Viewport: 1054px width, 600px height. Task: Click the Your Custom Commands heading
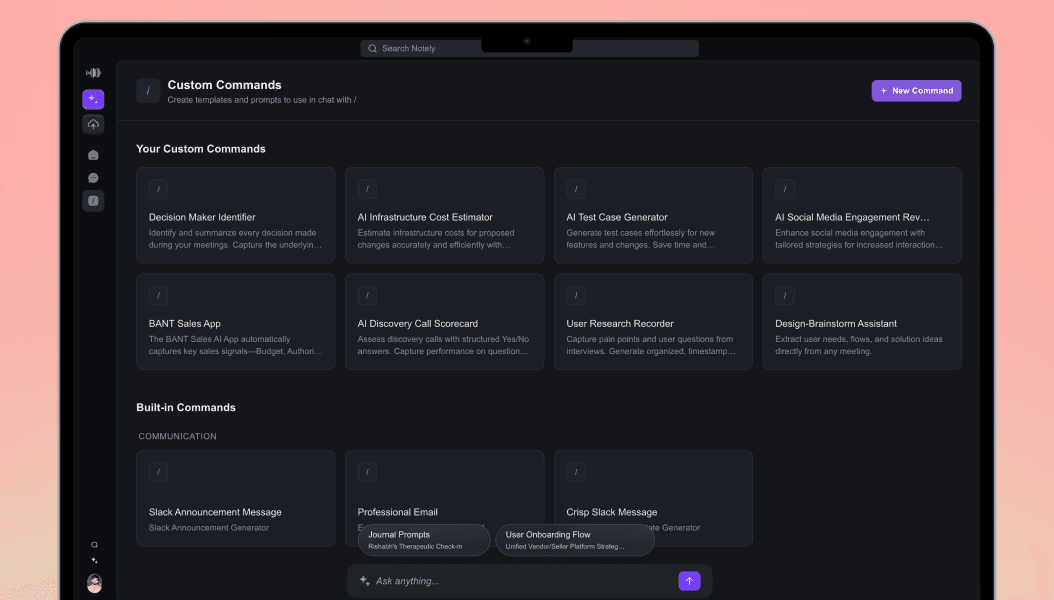click(200, 149)
